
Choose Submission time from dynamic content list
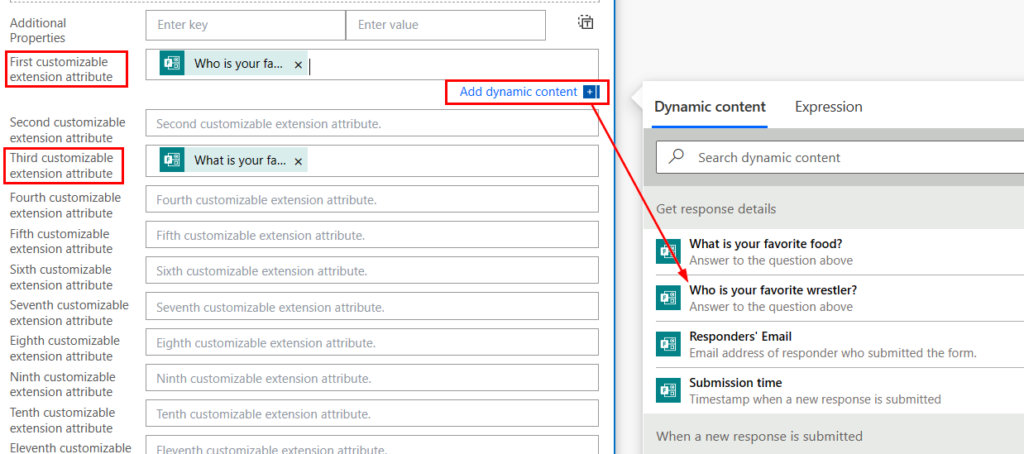735,383
